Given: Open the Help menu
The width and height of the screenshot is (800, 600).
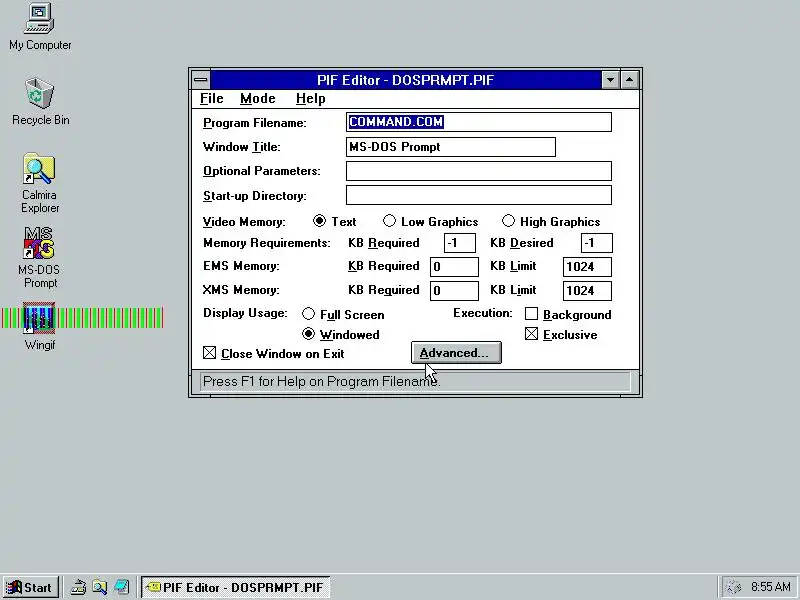Looking at the screenshot, I should point(310,98).
